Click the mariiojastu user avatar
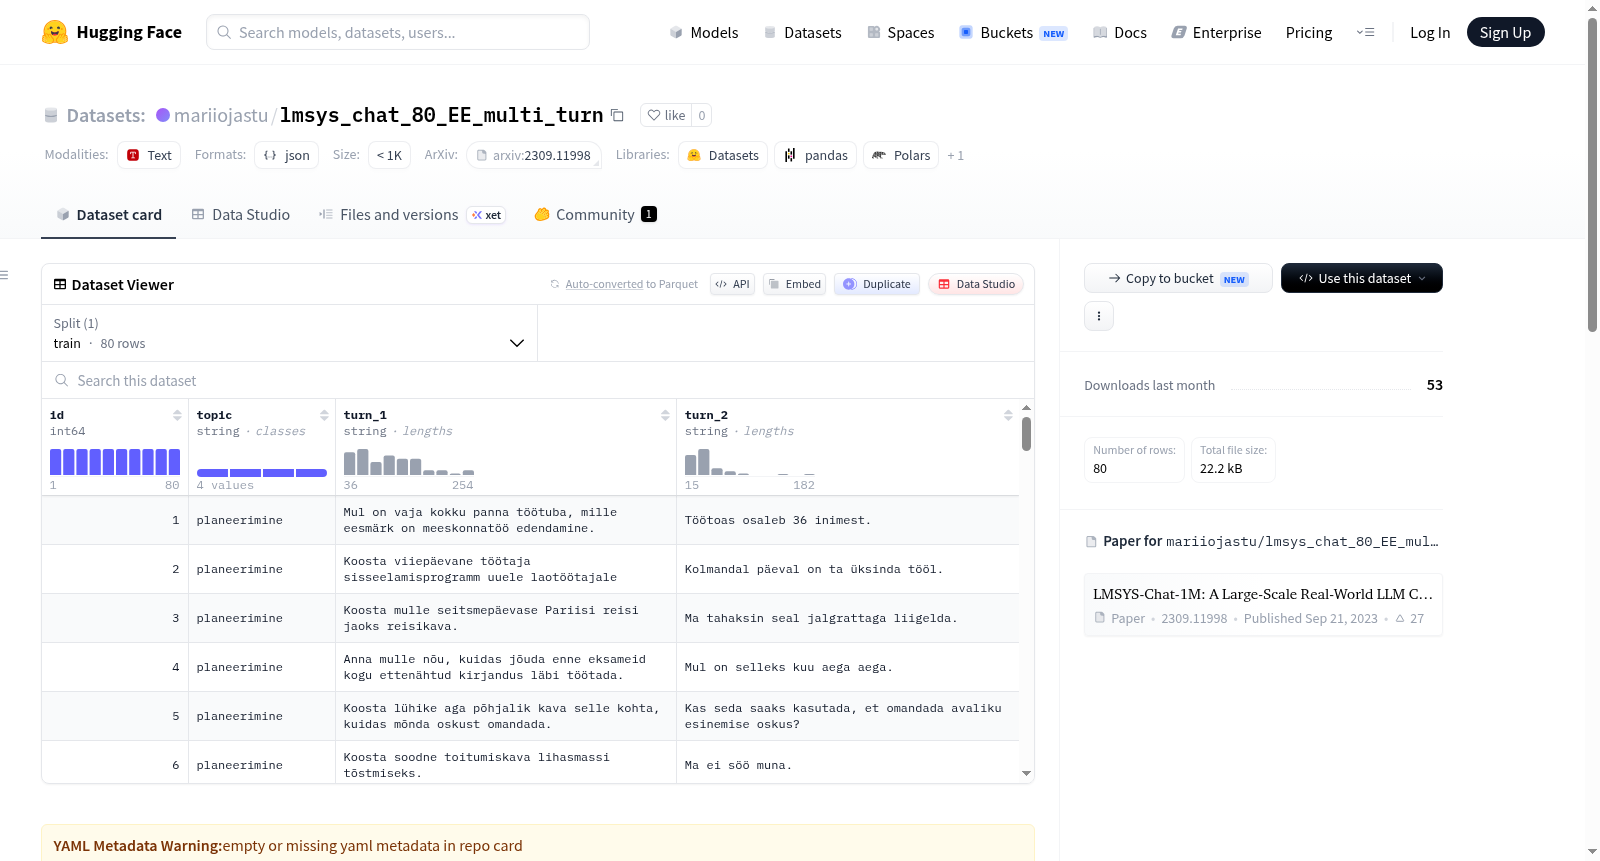1600x861 pixels. (163, 115)
